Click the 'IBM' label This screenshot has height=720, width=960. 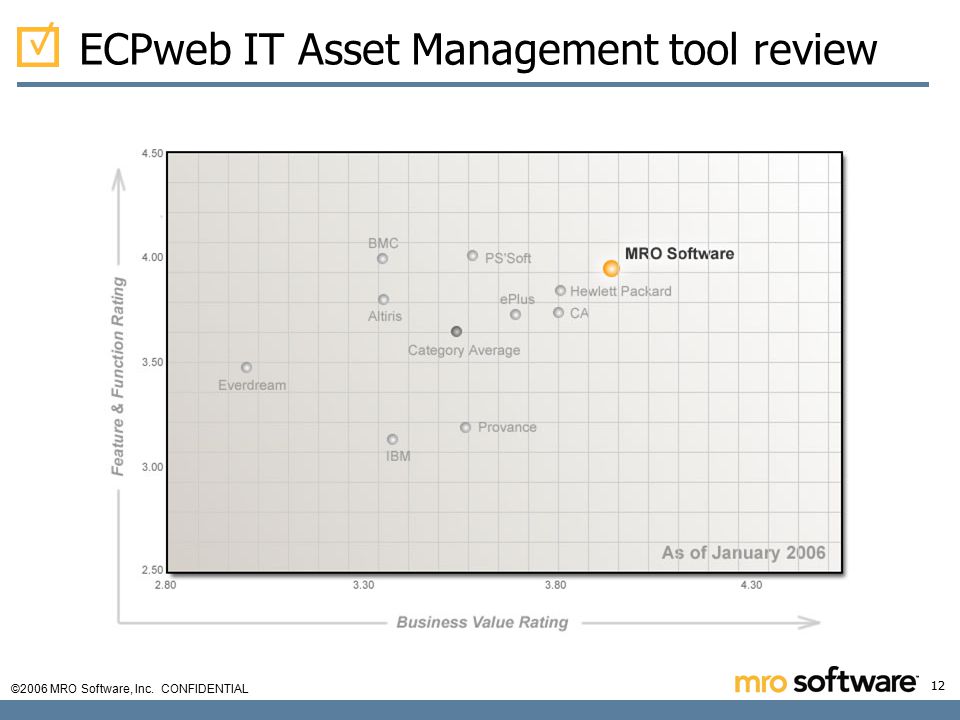tap(398, 456)
